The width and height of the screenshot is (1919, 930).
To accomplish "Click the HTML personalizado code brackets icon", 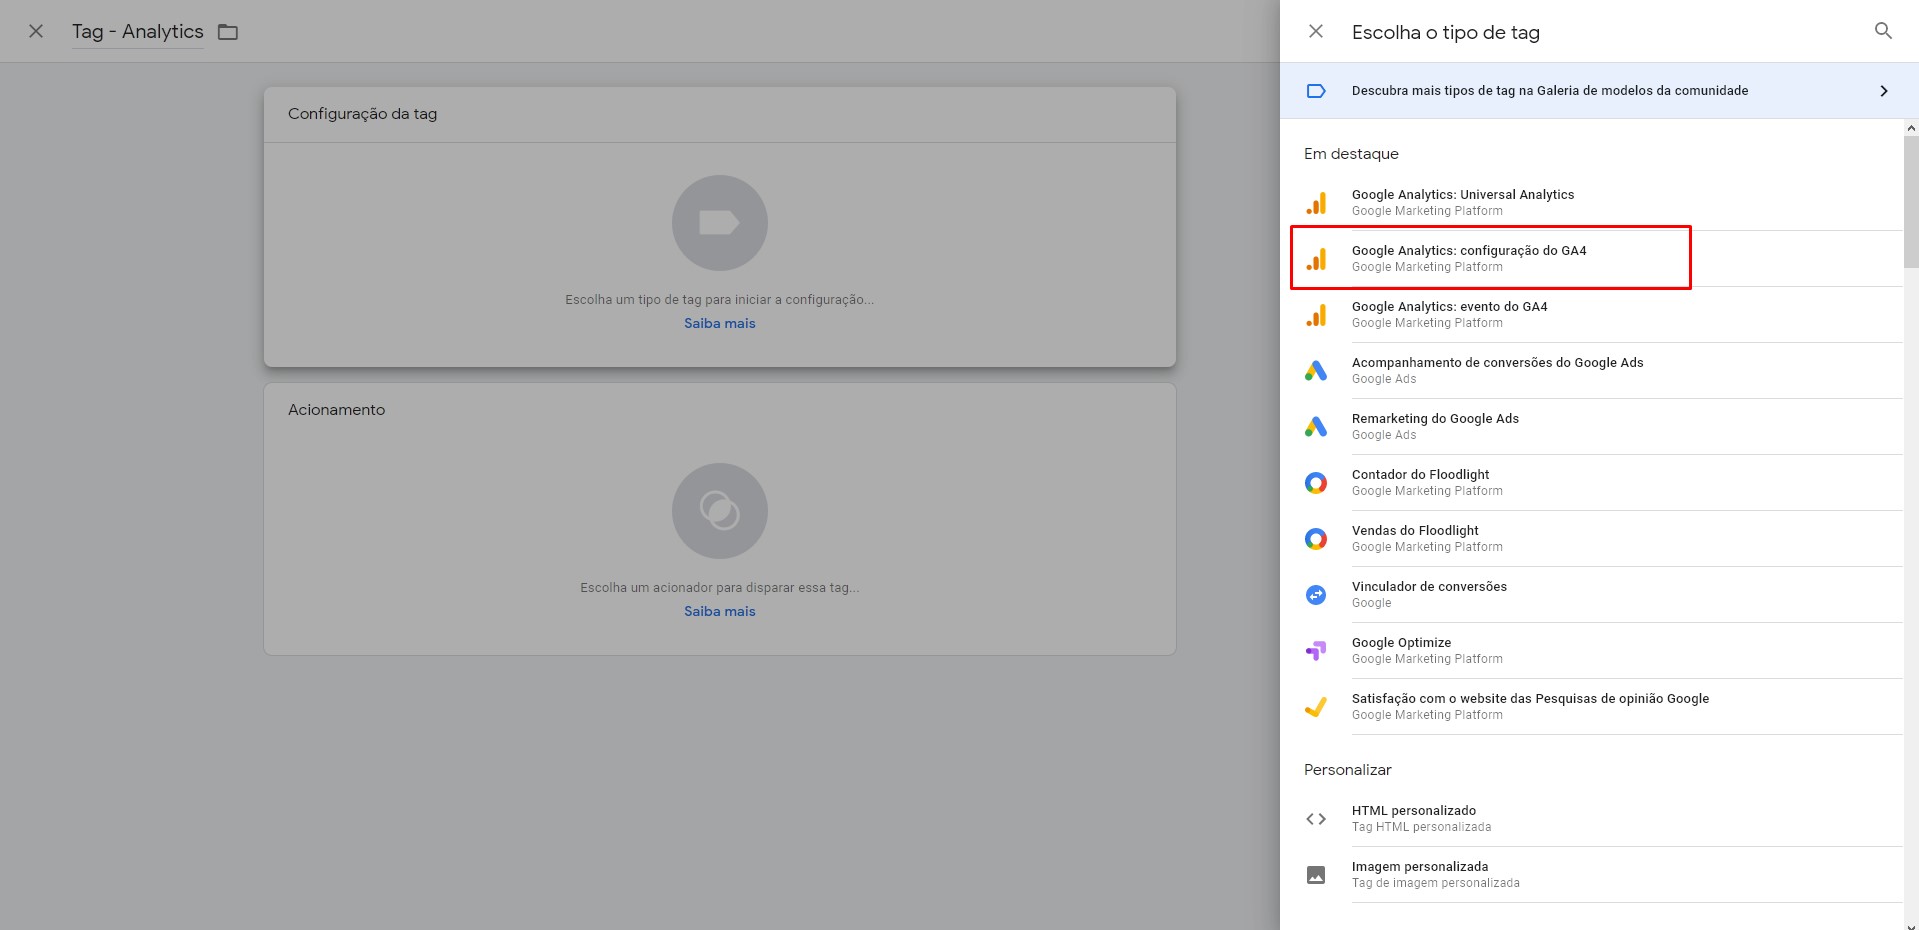I will click(x=1316, y=819).
